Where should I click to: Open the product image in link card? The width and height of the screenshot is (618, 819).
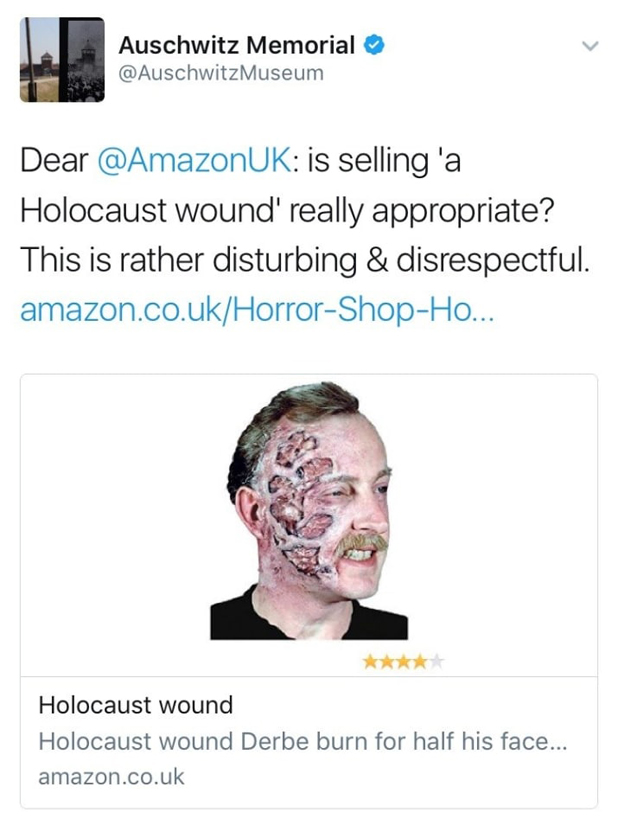tap(309, 511)
